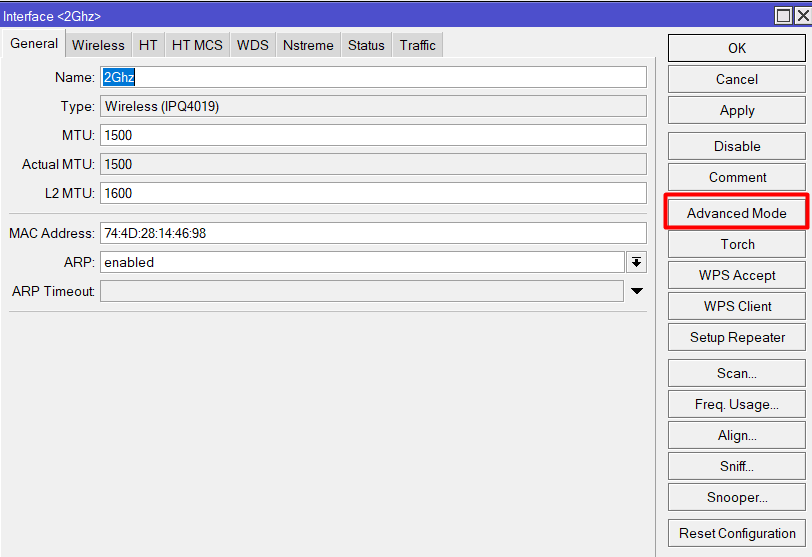The height and width of the screenshot is (557, 812).
Task: Open the Freq. Usage tool
Action: (737, 404)
